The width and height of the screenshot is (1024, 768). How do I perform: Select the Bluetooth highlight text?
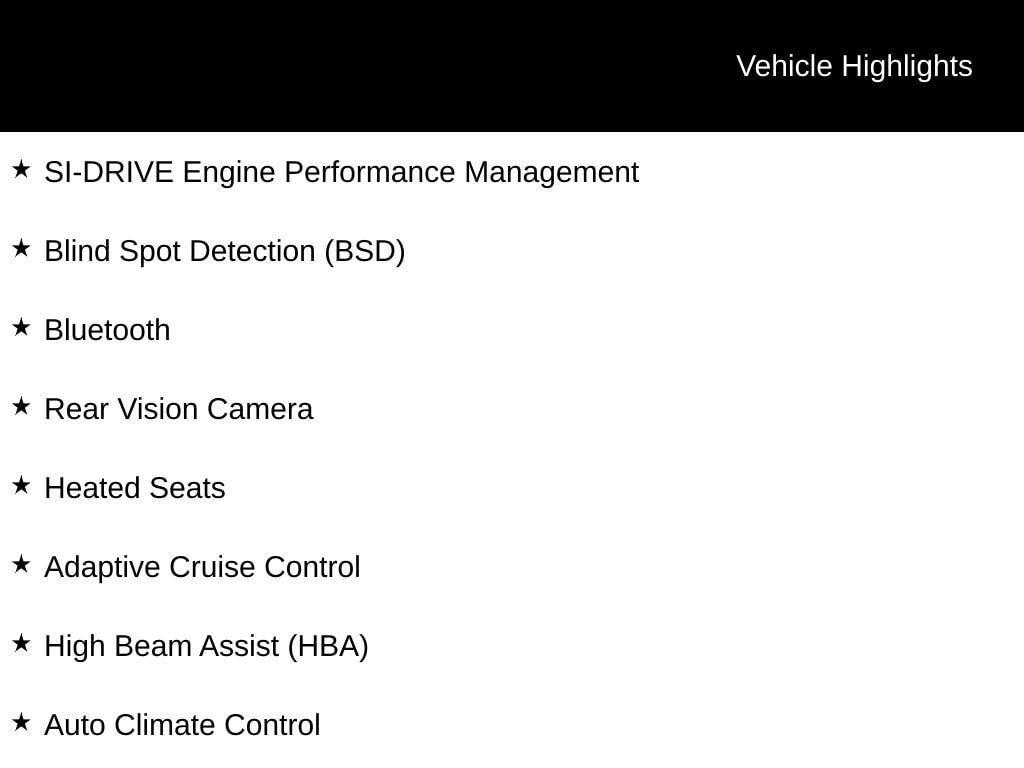107,330
